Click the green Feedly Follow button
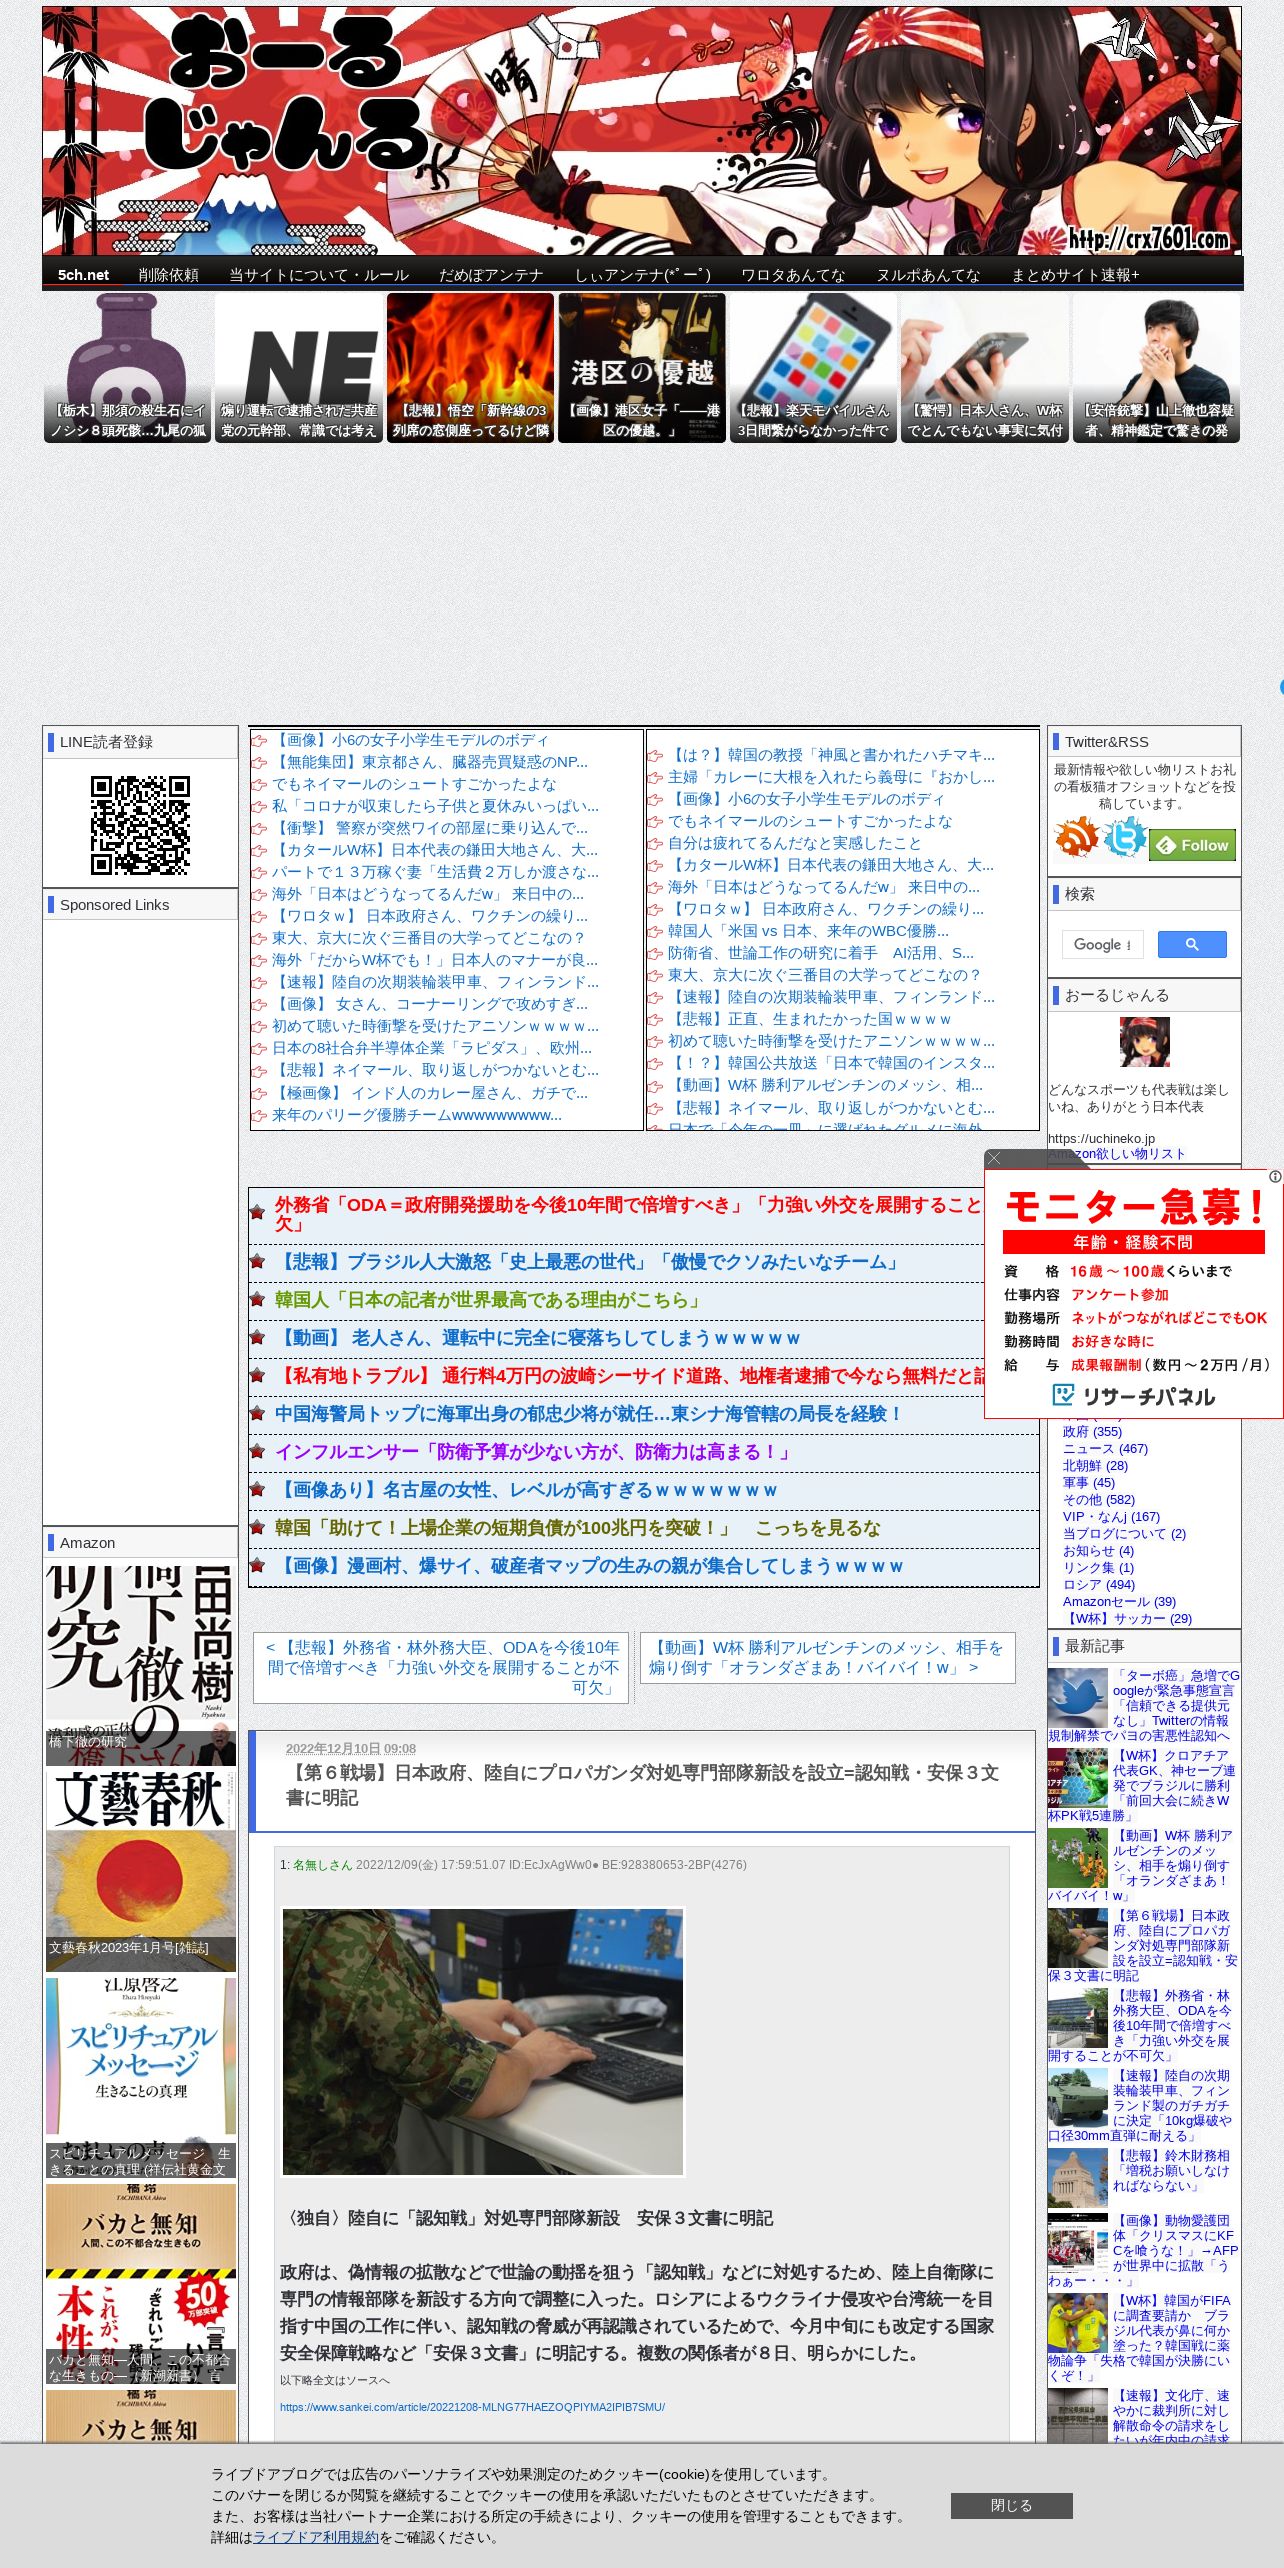1284x2568 pixels. click(x=1193, y=845)
